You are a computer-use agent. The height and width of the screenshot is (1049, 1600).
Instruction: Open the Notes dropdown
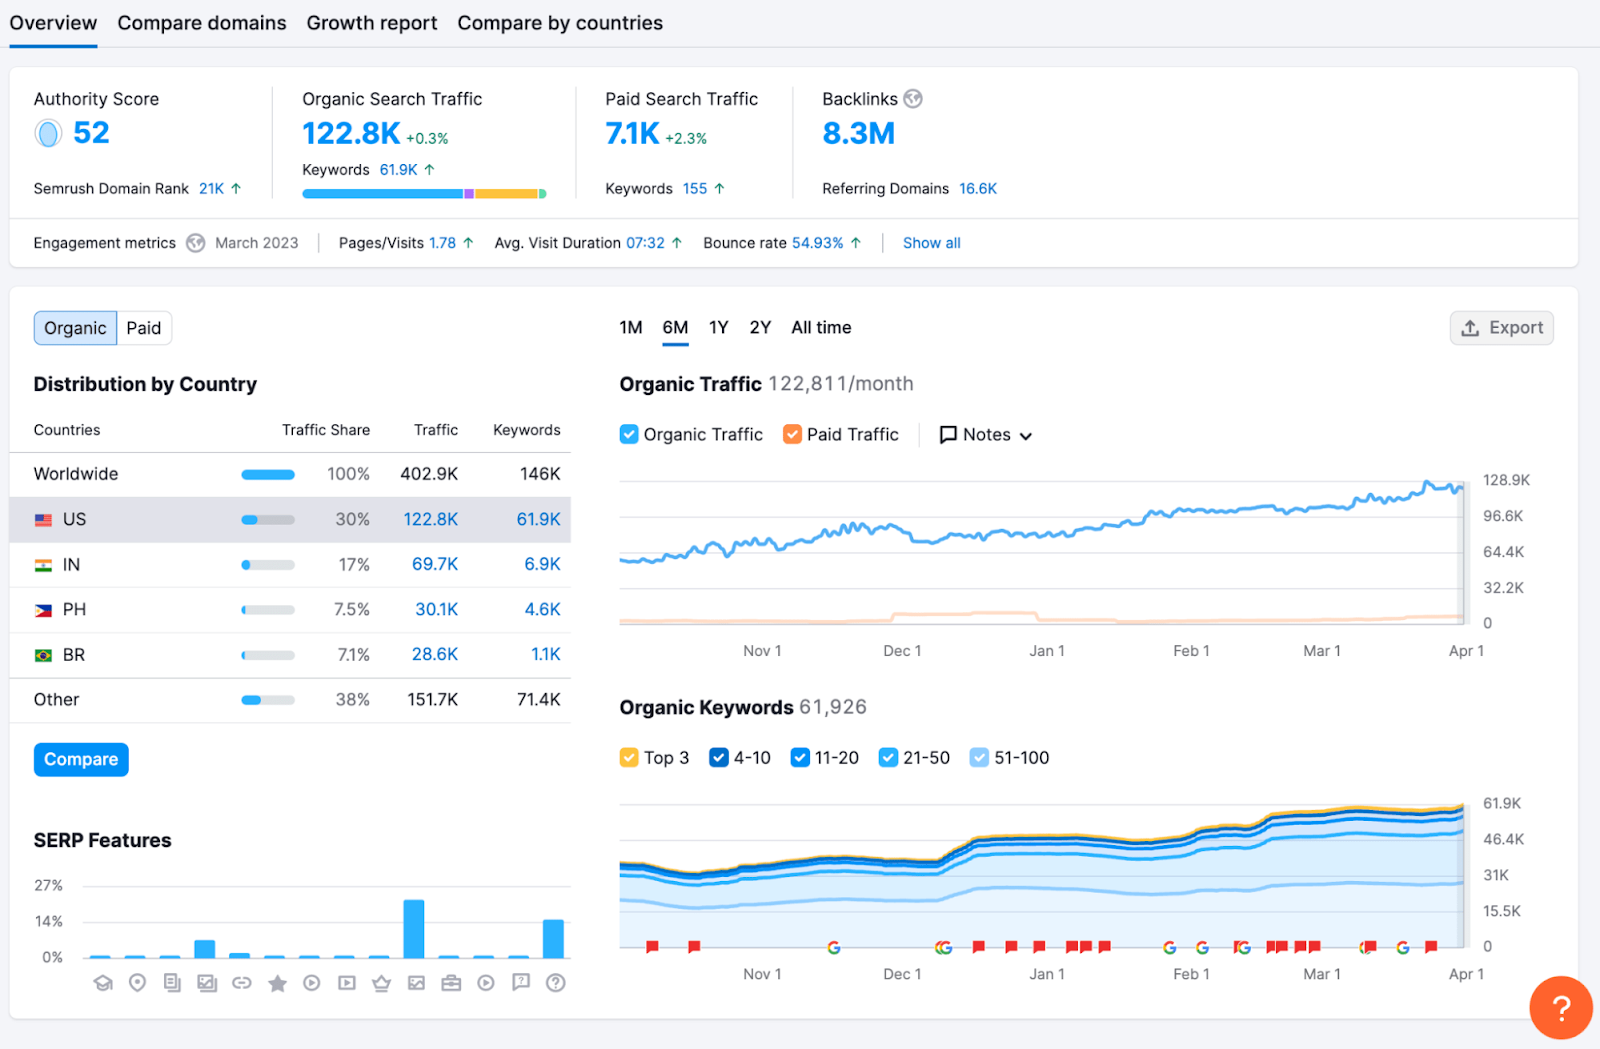(986, 435)
